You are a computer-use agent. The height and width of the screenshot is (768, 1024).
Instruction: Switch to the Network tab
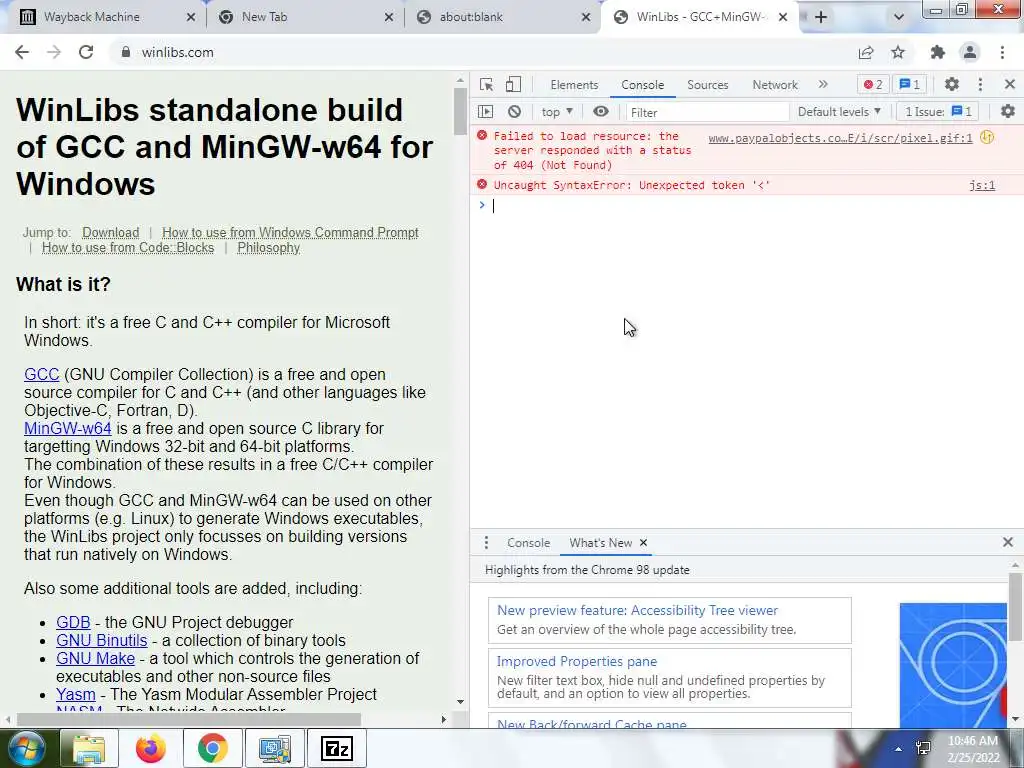[x=775, y=85]
